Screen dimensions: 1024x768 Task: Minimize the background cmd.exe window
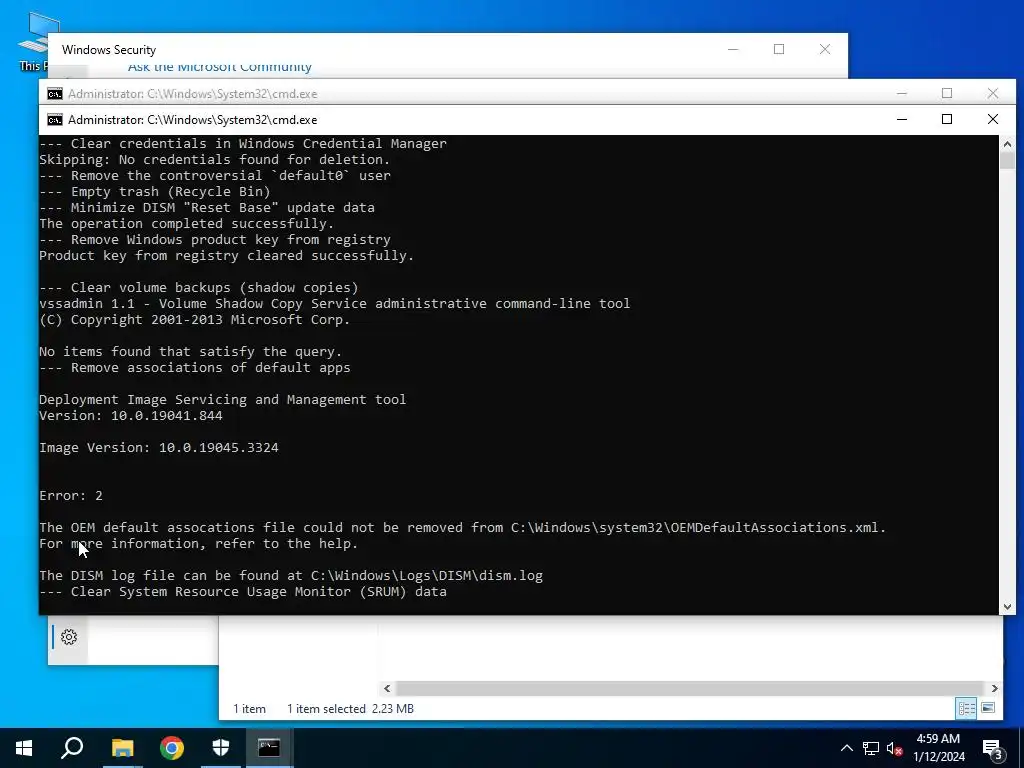tap(902, 93)
